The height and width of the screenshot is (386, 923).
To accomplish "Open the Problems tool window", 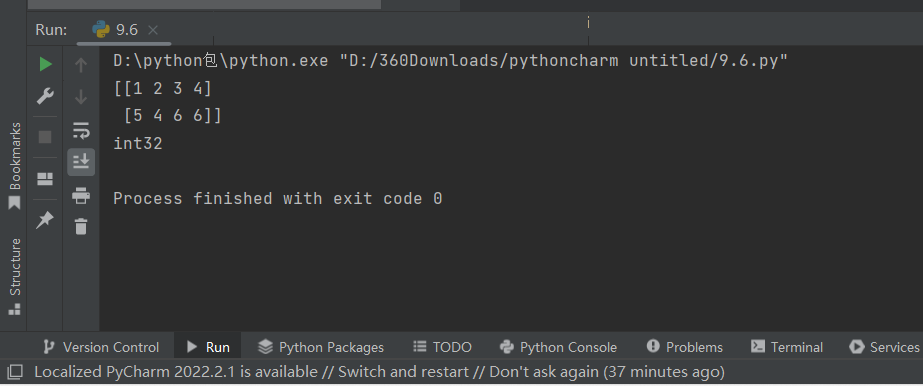I will [685, 347].
